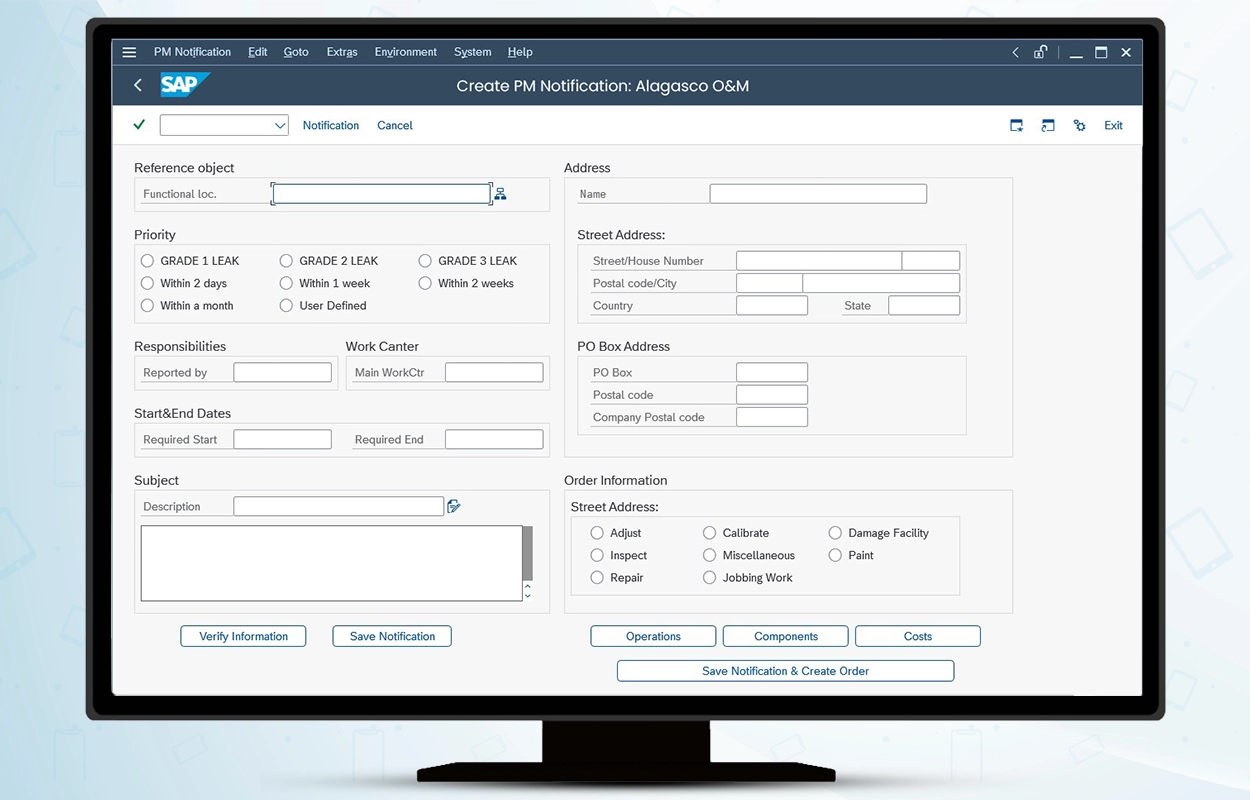Click the Required End date field
The height and width of the screenshot is (800, 1250).
tap(494, 439)
